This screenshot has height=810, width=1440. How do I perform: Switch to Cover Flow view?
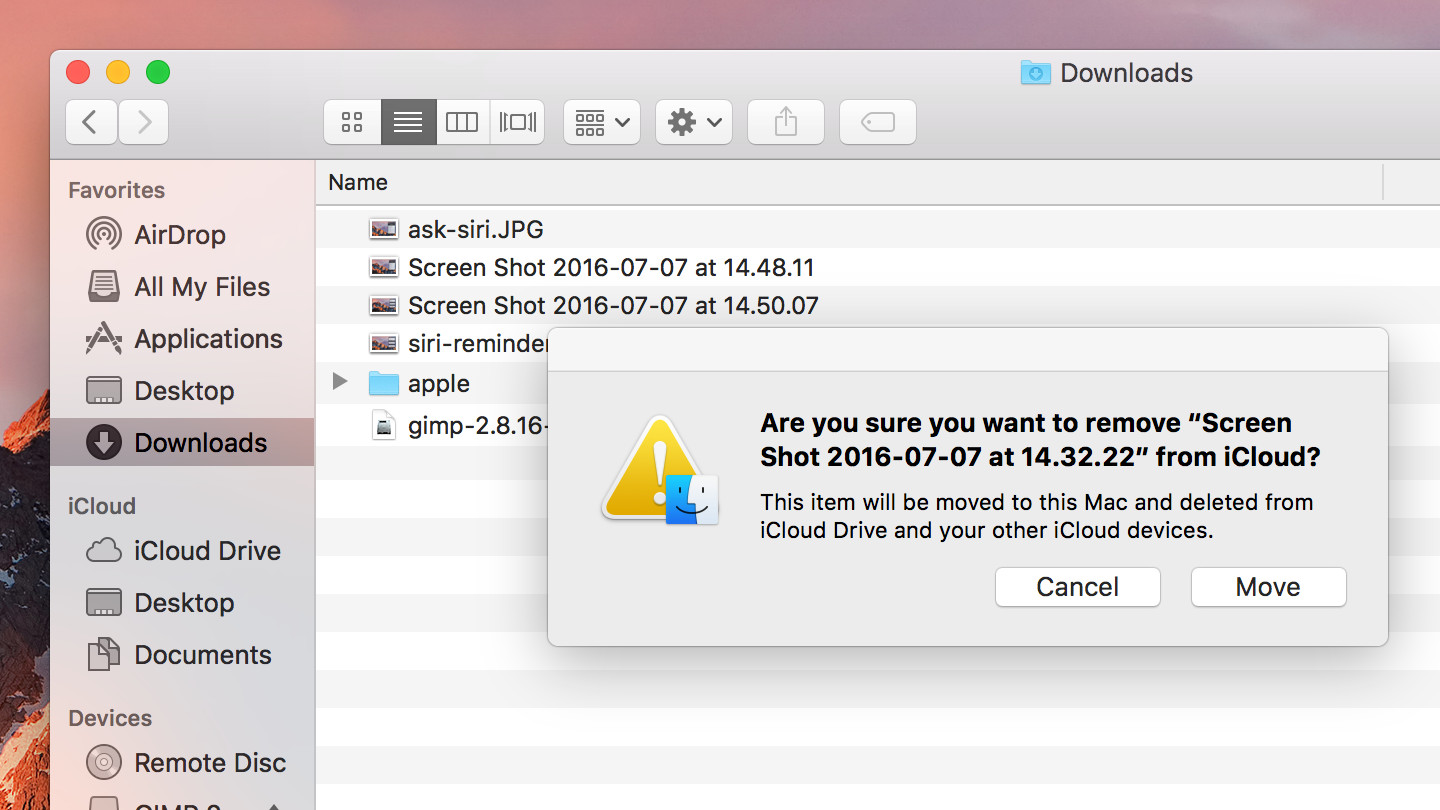(x=517, y=122)
